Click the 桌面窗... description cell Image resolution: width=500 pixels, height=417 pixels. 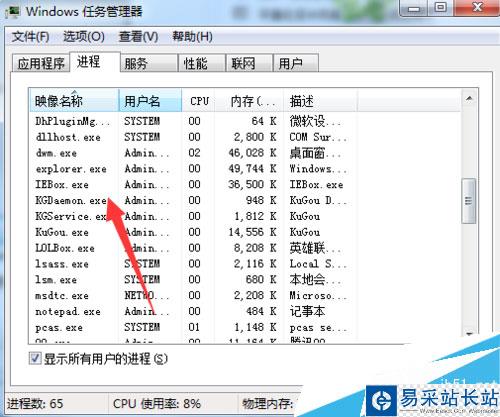click(x=315, y=153)
